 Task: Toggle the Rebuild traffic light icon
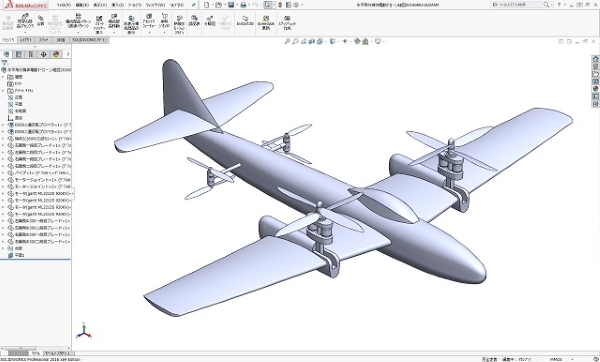pos(280,5)
